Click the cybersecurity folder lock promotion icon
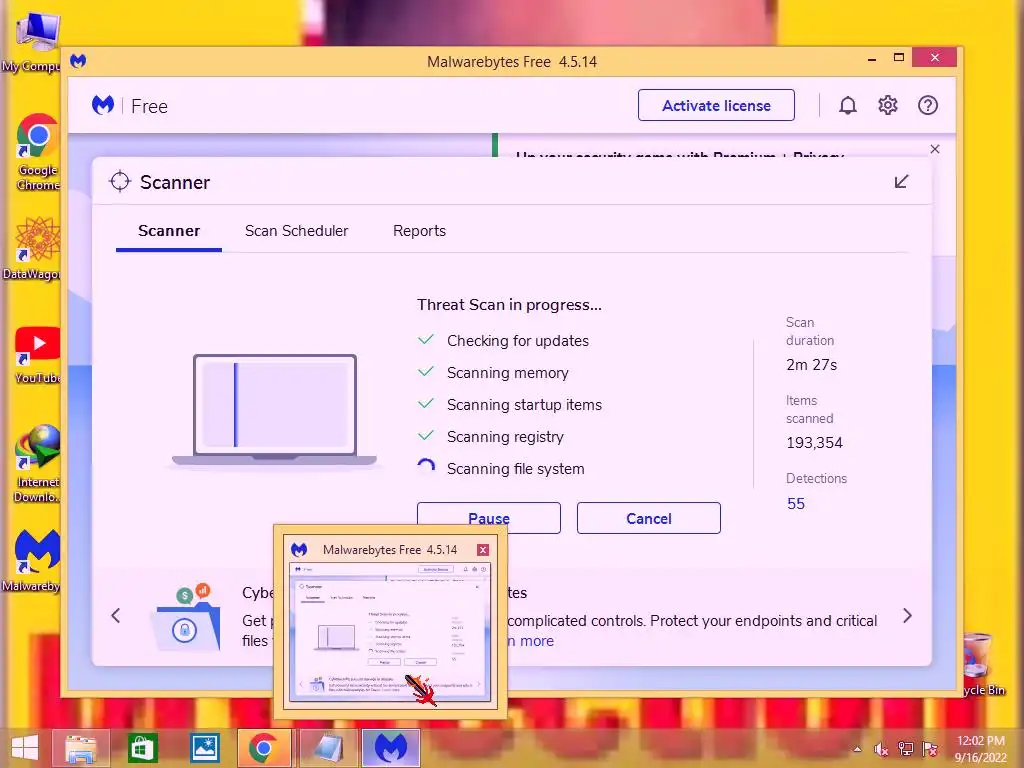The image size is (1024, 768). coord(185,618)
